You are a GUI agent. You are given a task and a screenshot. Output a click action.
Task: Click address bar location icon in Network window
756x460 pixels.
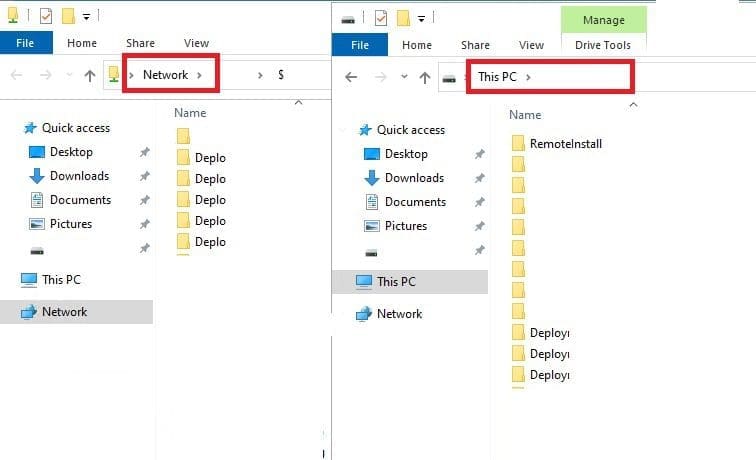(x=114, y=75)
